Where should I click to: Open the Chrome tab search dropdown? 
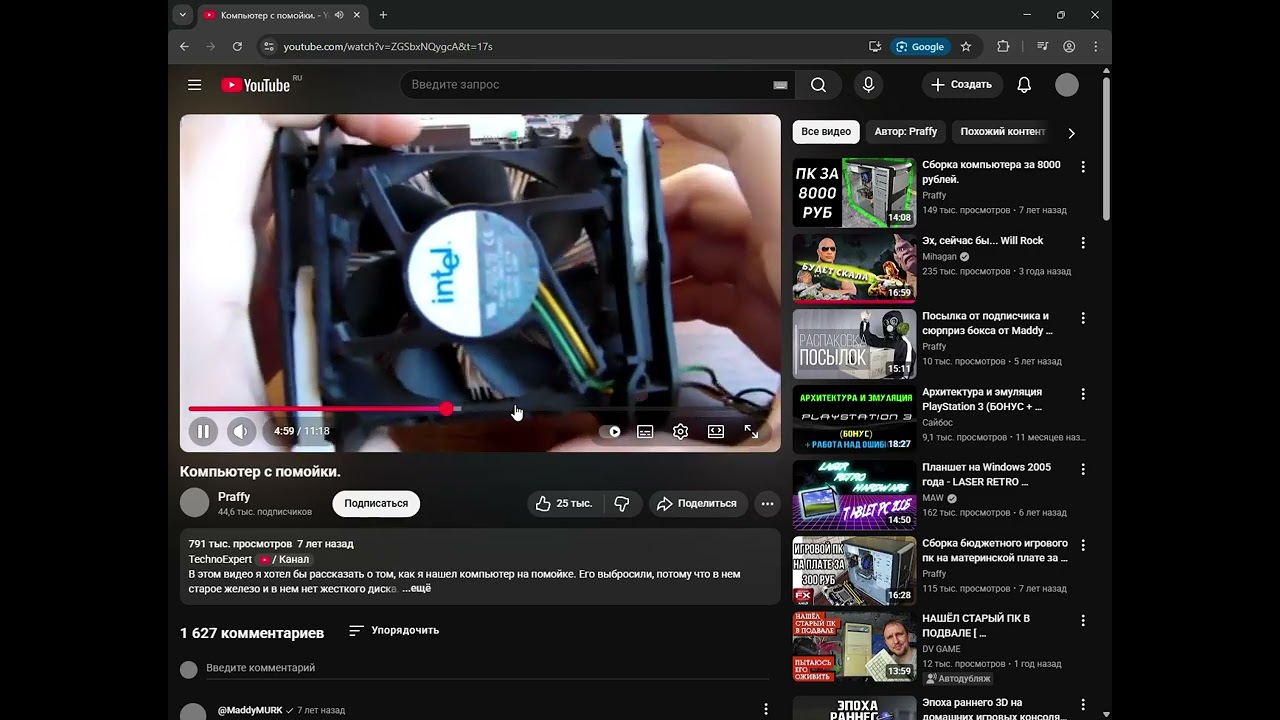(182, 15)
